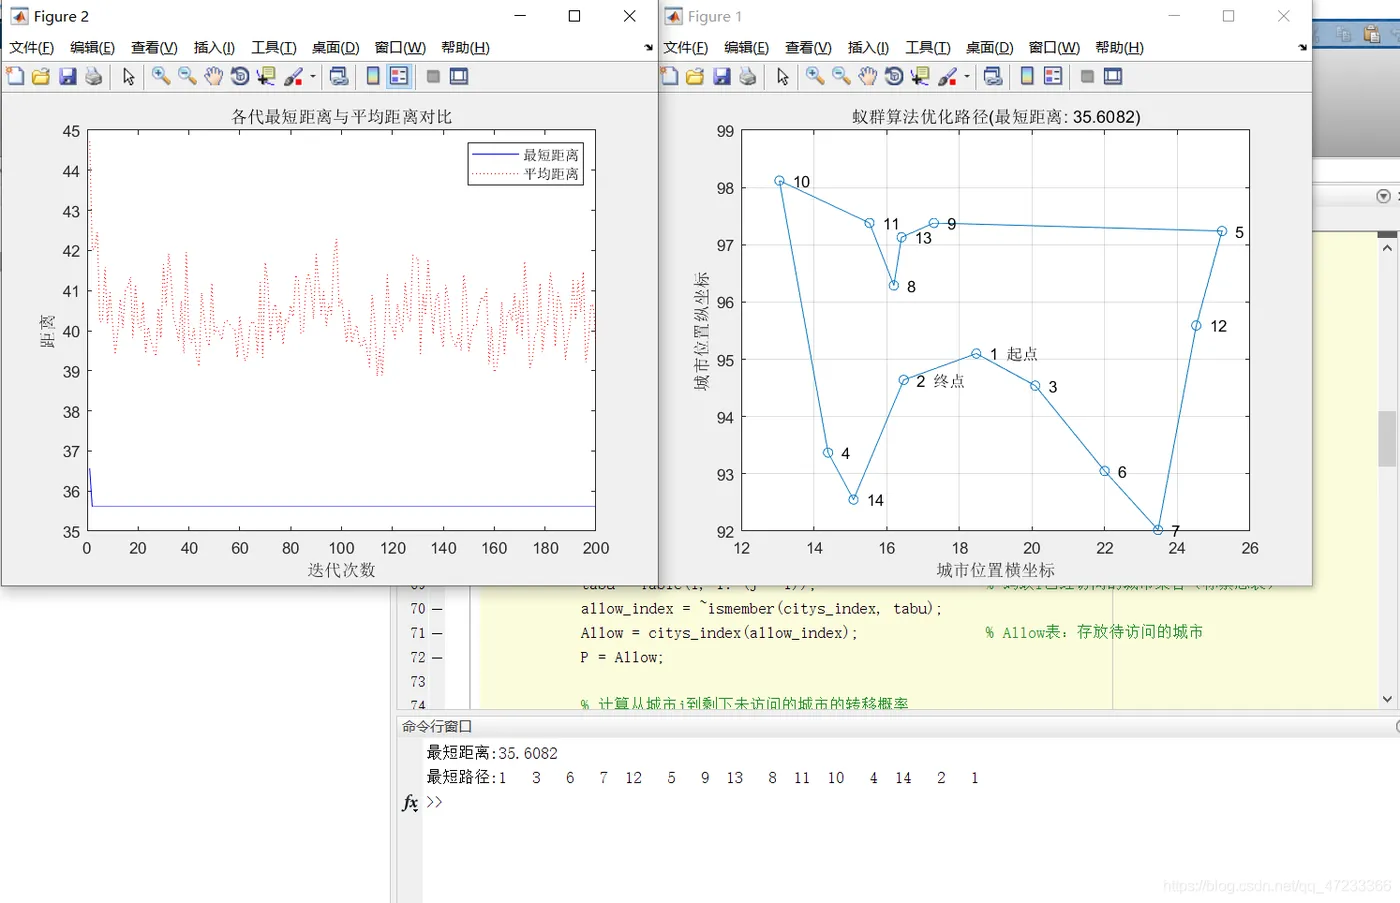Toggle Insert Legend off in Figure 2

399,76
